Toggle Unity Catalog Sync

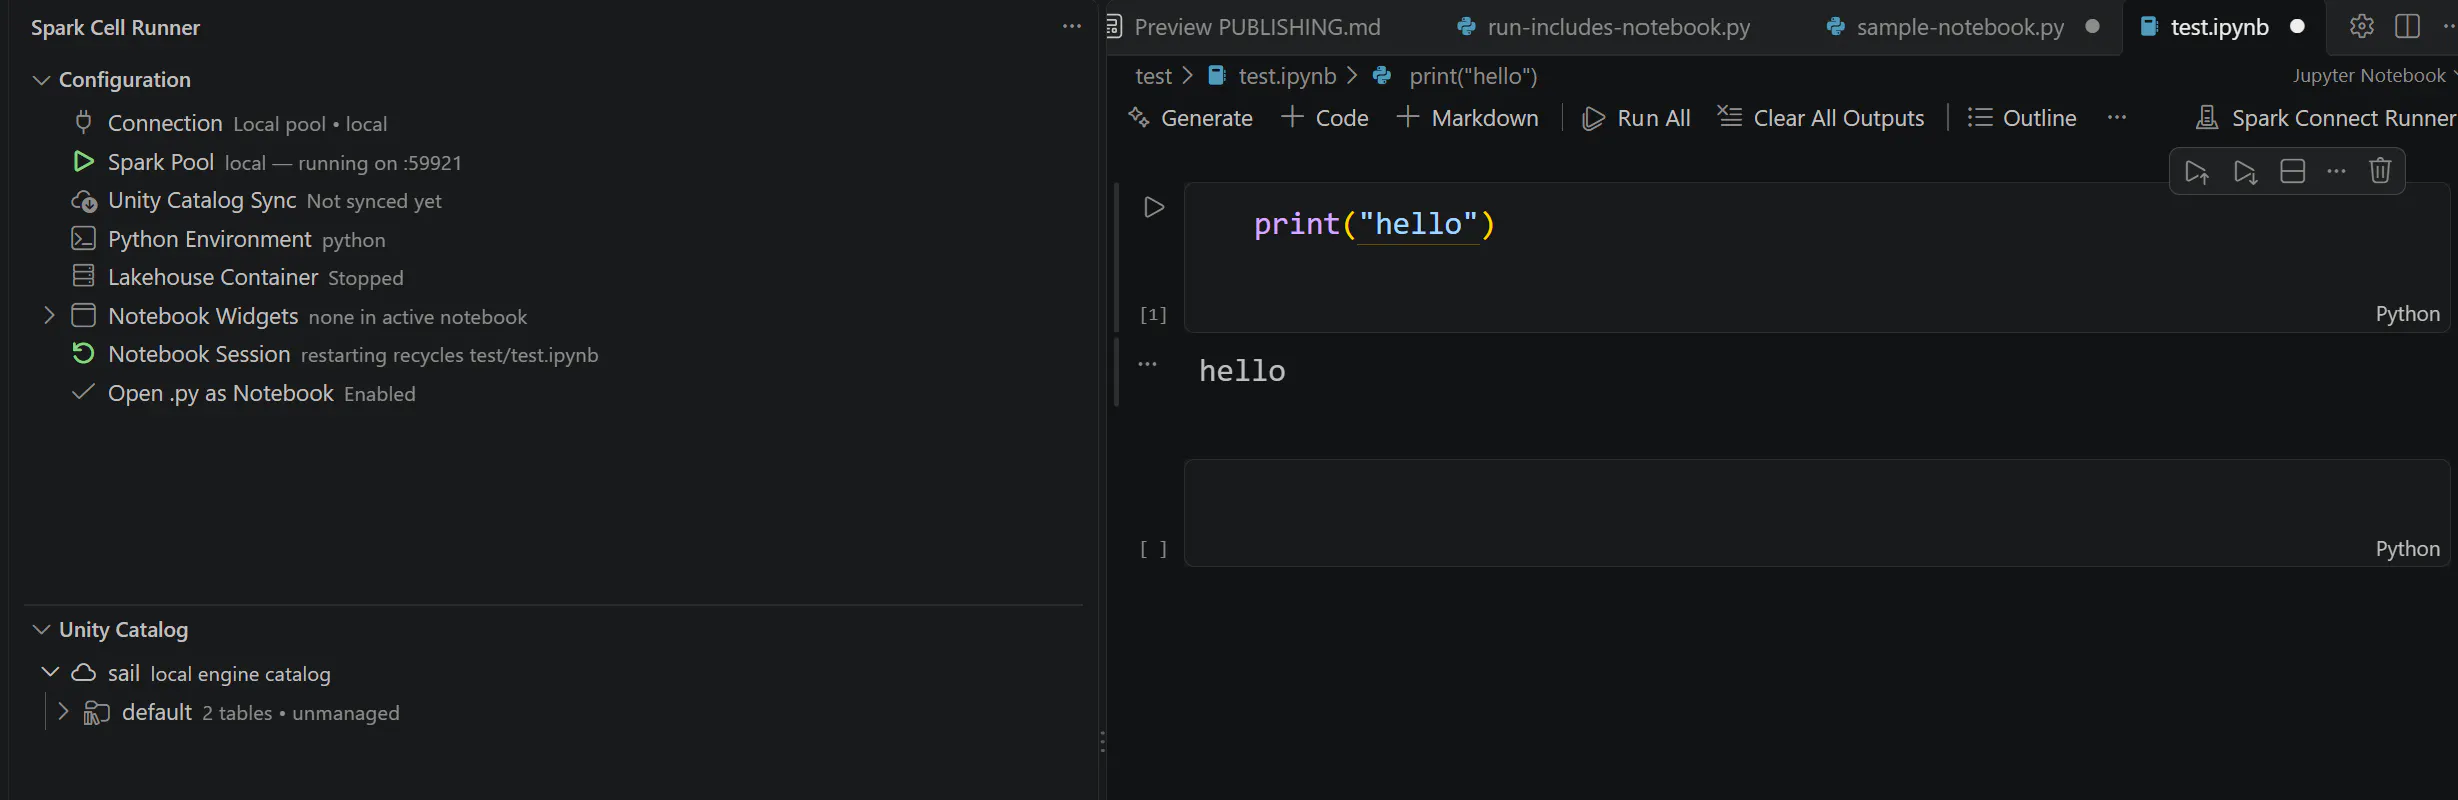pos(257,200)
